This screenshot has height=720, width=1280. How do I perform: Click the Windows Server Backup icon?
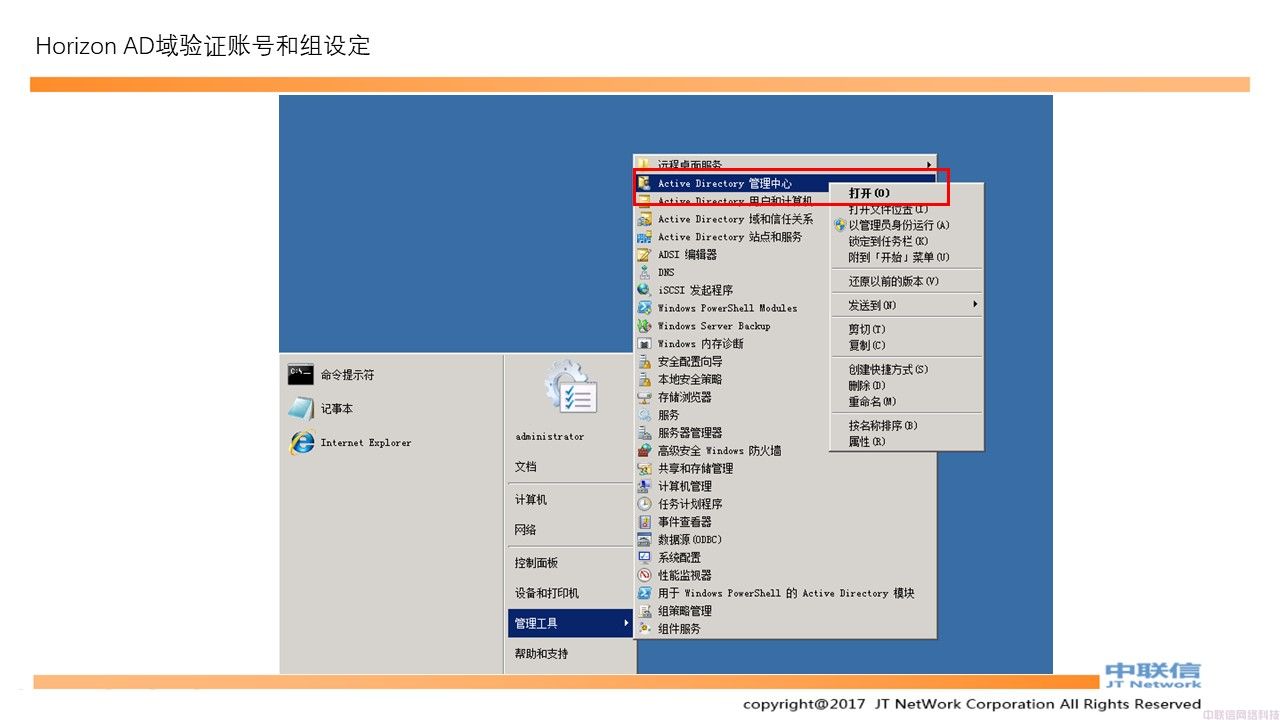645,326
